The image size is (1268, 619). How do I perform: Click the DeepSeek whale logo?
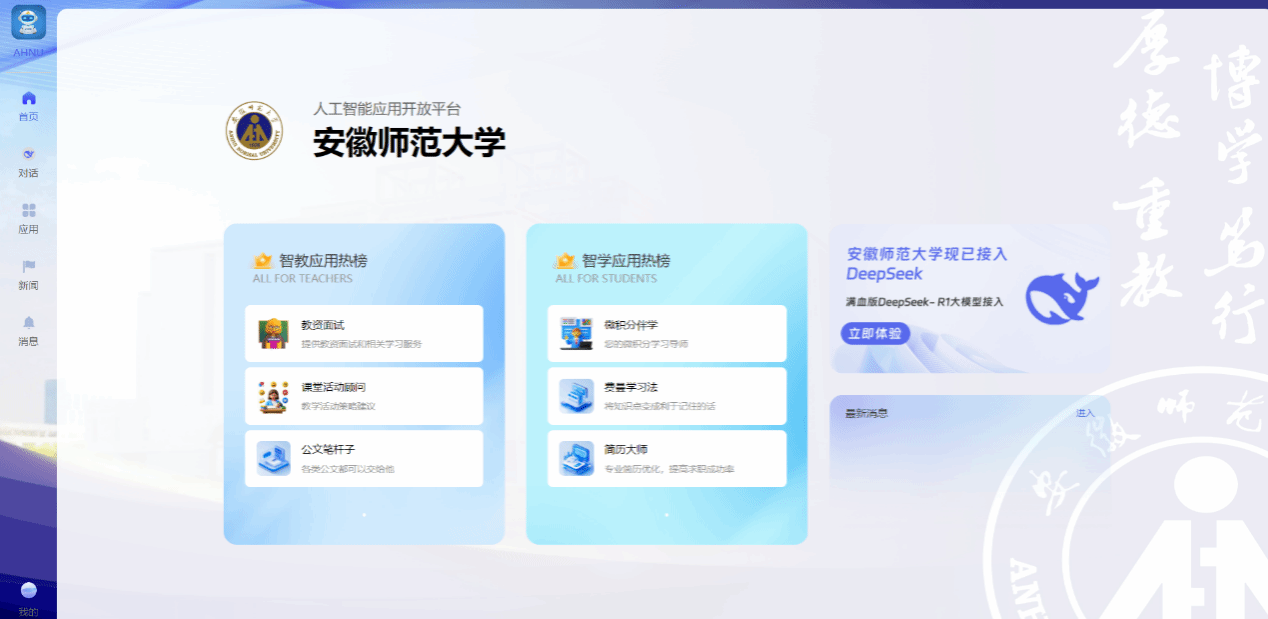pyautogui.click(x=1062, y=298)
